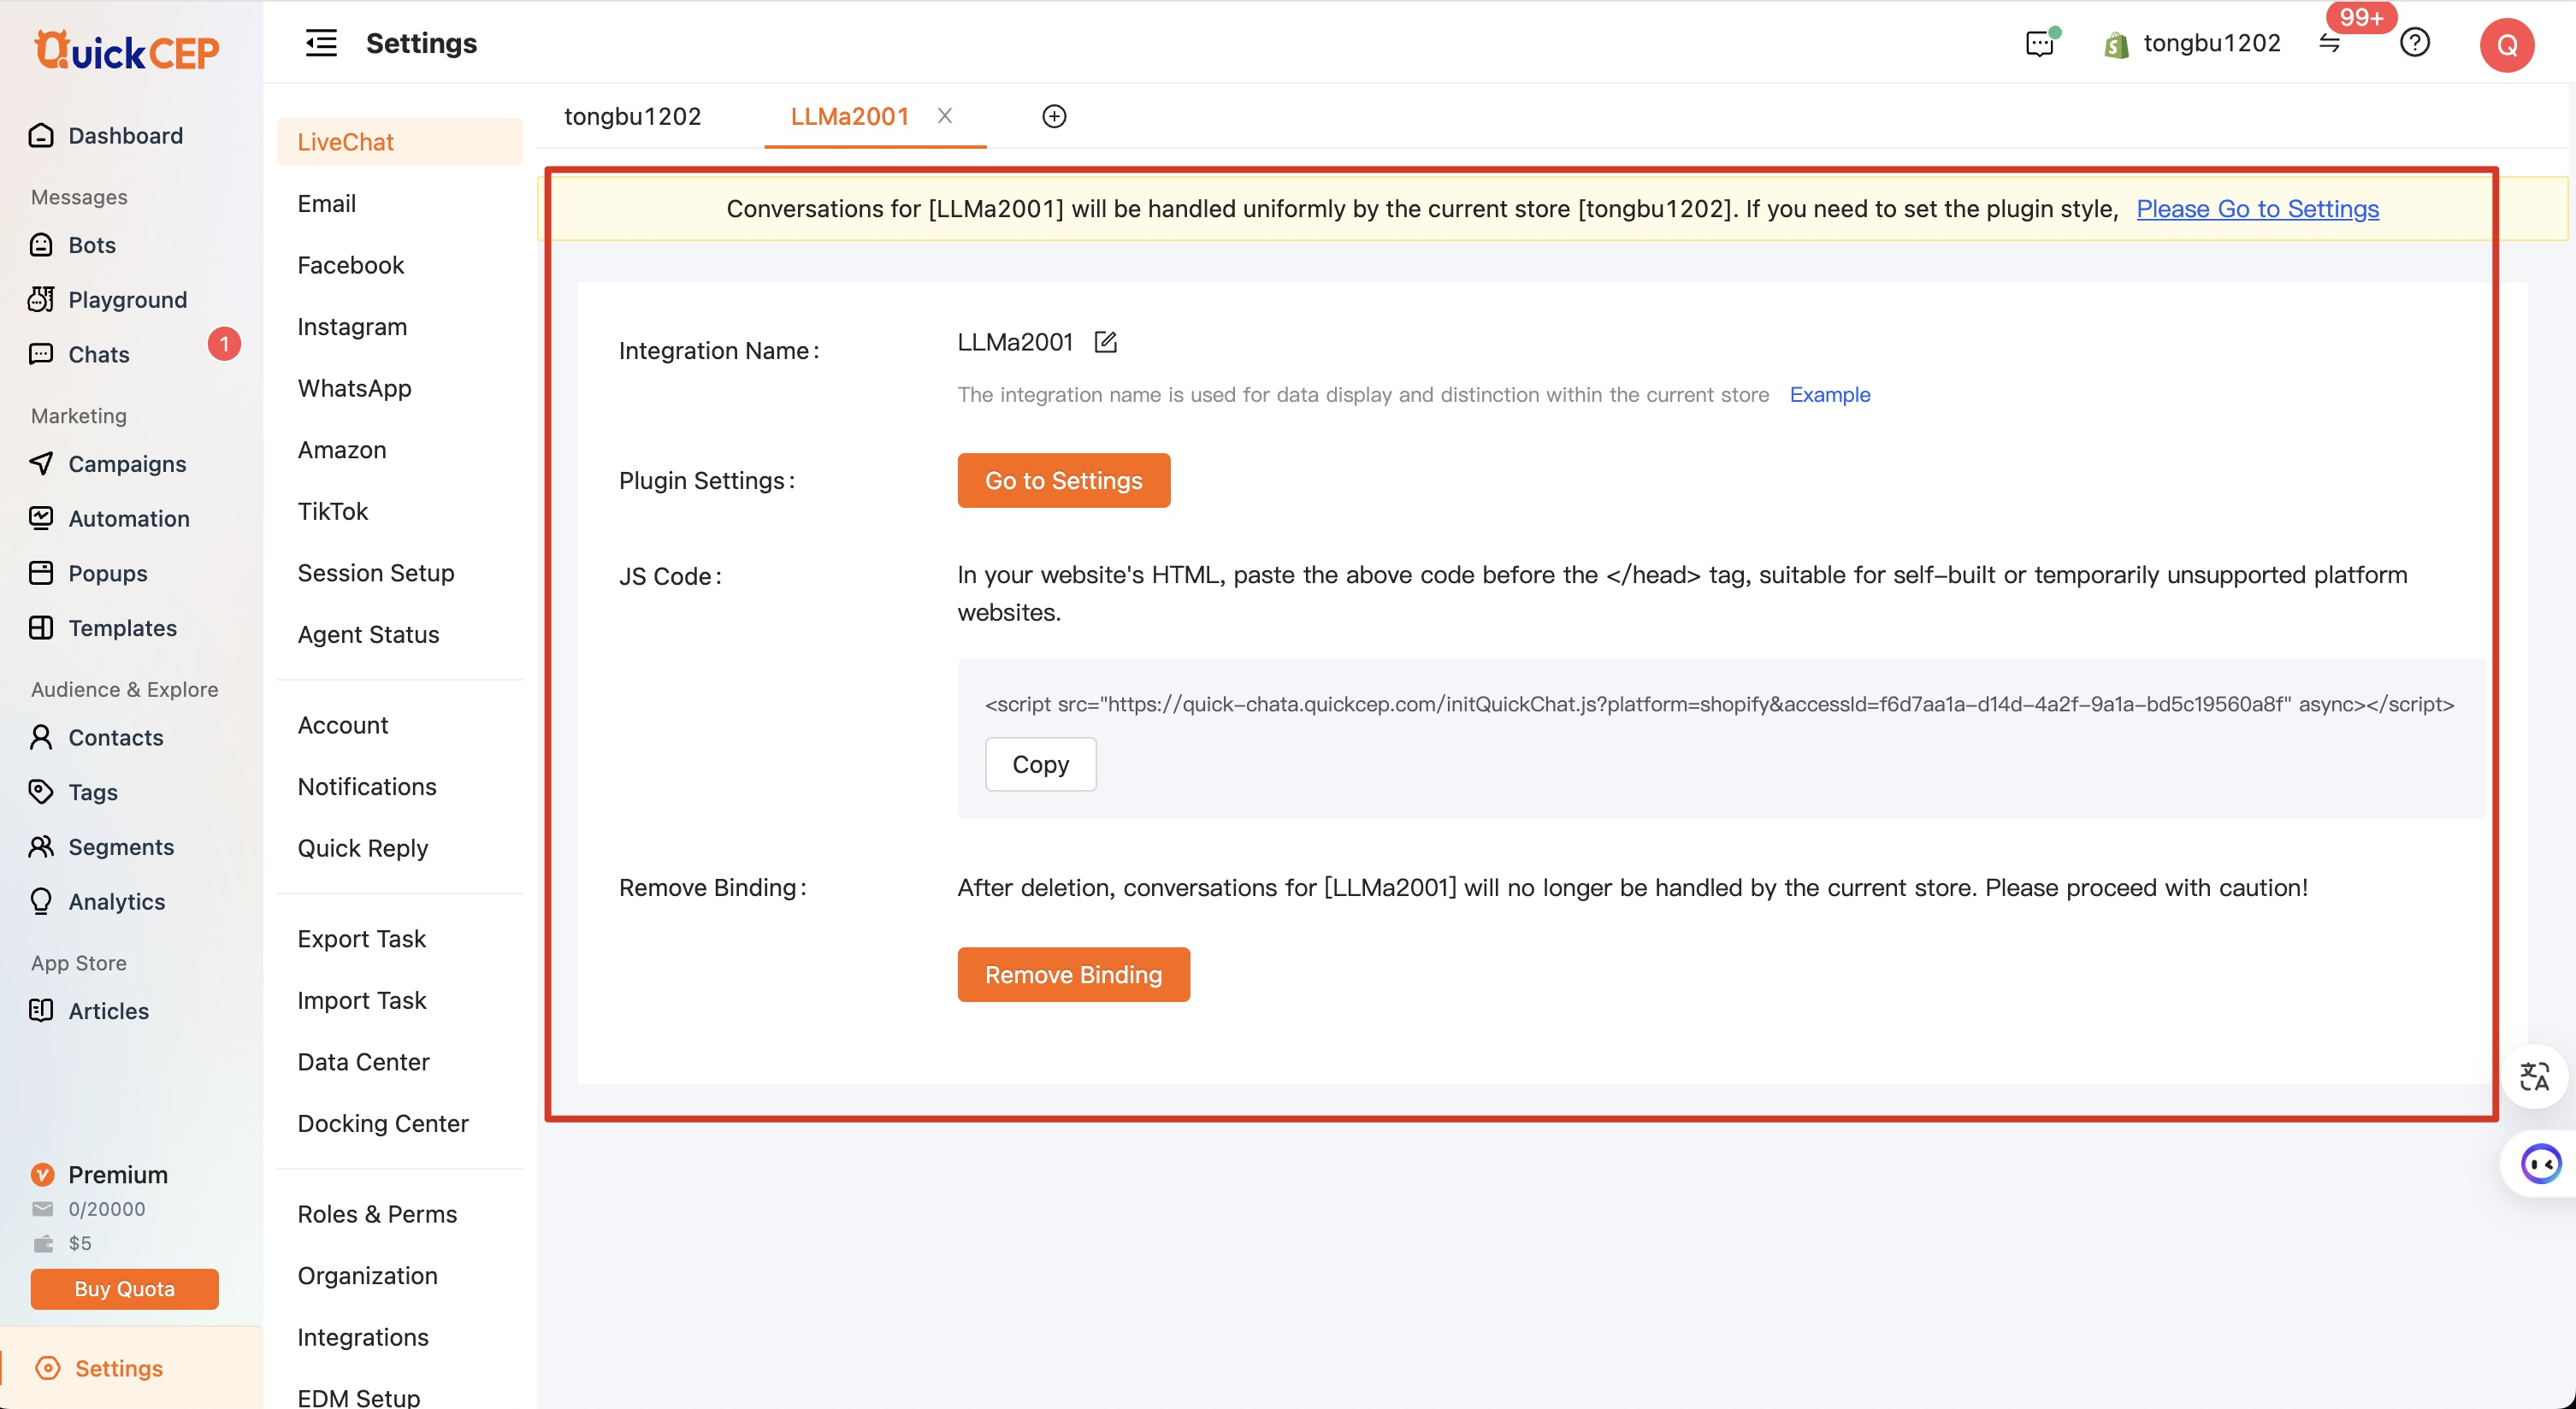The image size is (2576, 1409).
Task: Open the user avatar Q menu
Action: tap(2506, 45)
